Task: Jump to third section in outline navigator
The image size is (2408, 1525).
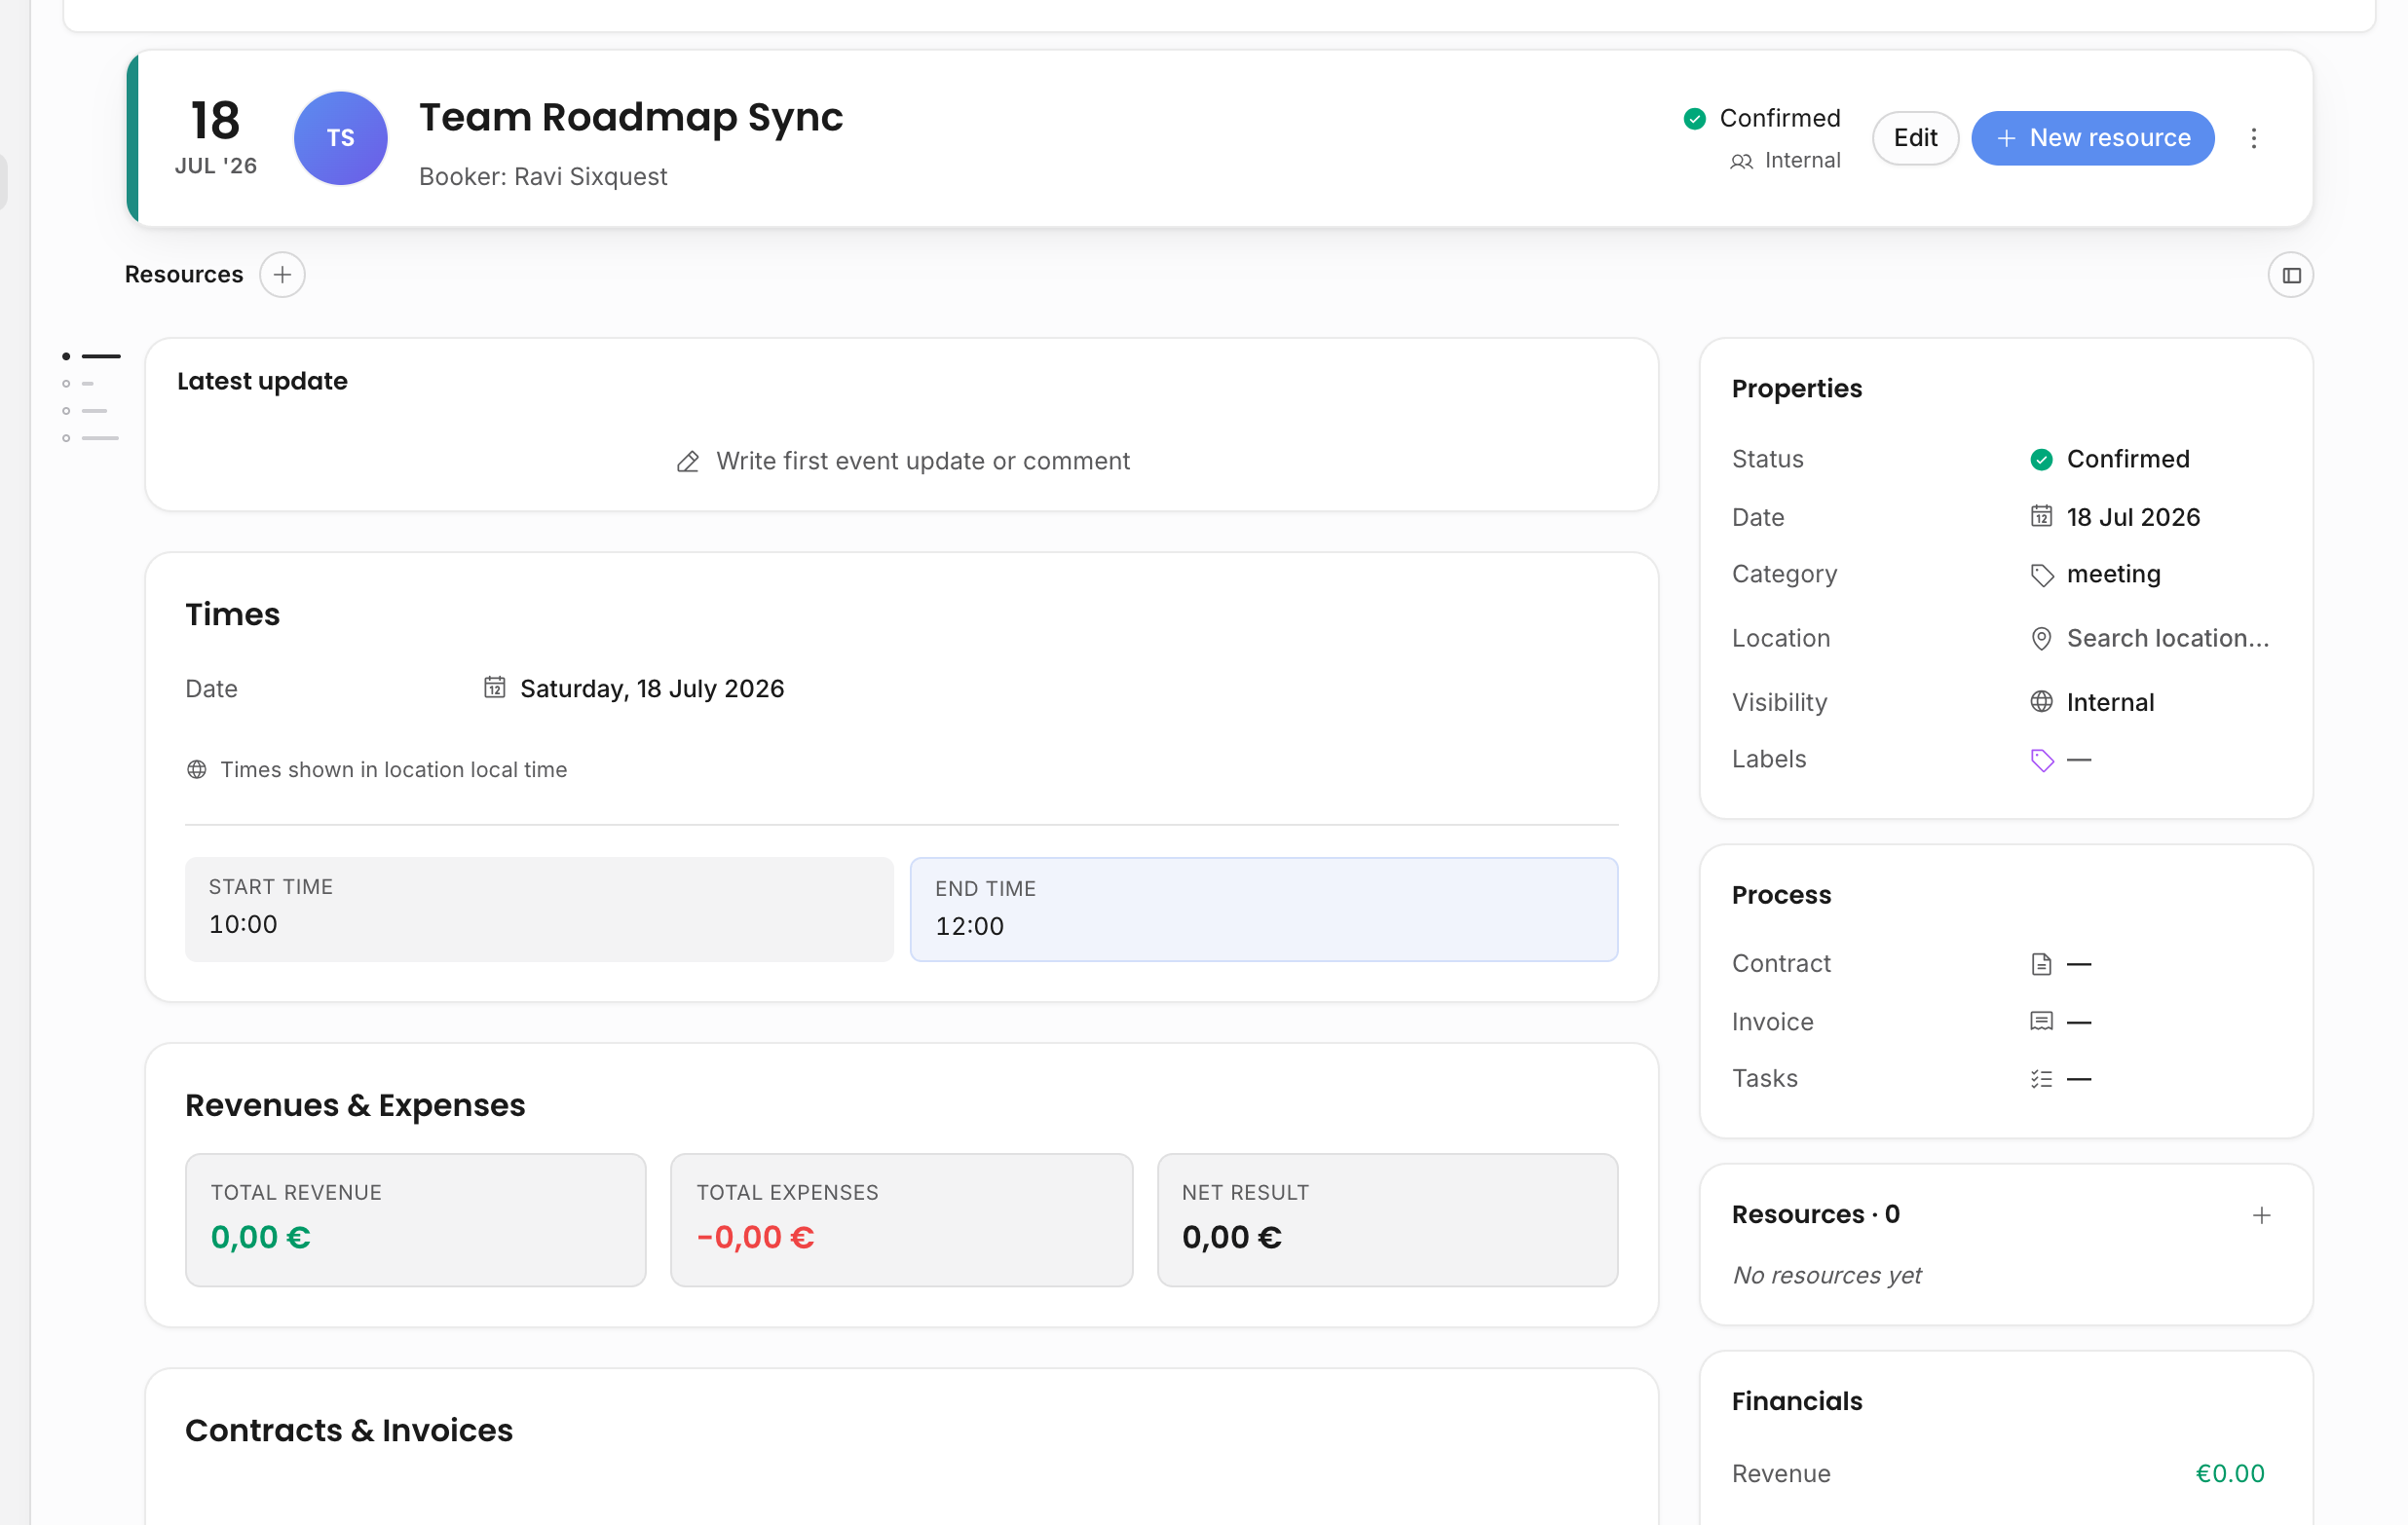Action: 85,411
